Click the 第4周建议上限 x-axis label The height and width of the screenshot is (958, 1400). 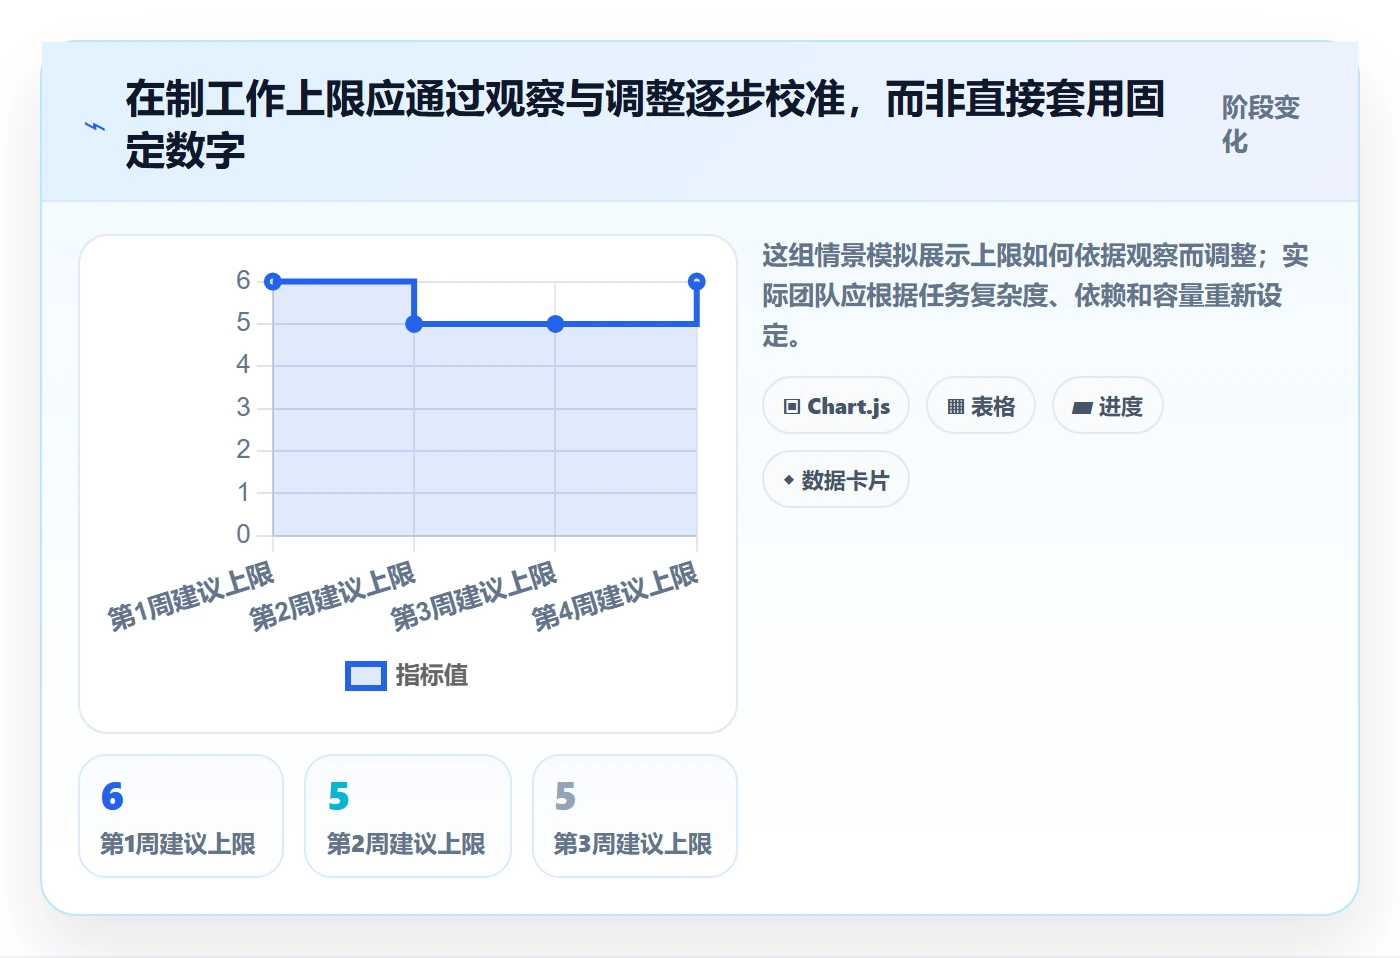point(615,597)
